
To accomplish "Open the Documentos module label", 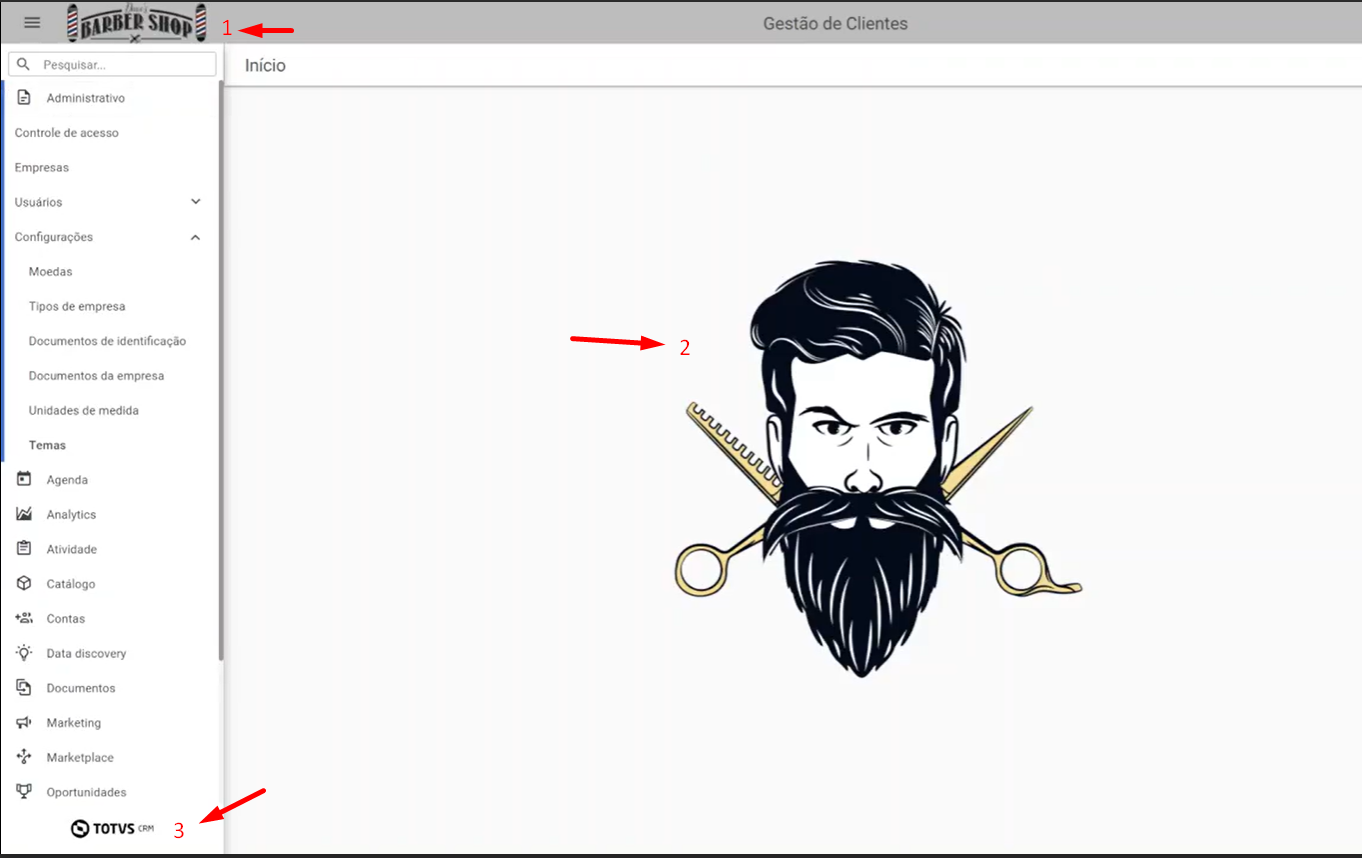I will (80, 688).
